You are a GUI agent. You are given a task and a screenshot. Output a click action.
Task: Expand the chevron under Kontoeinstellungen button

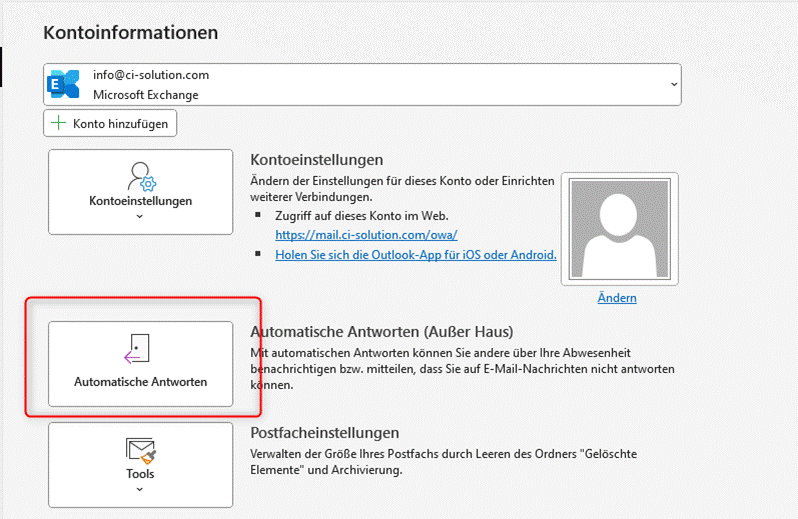140,216
